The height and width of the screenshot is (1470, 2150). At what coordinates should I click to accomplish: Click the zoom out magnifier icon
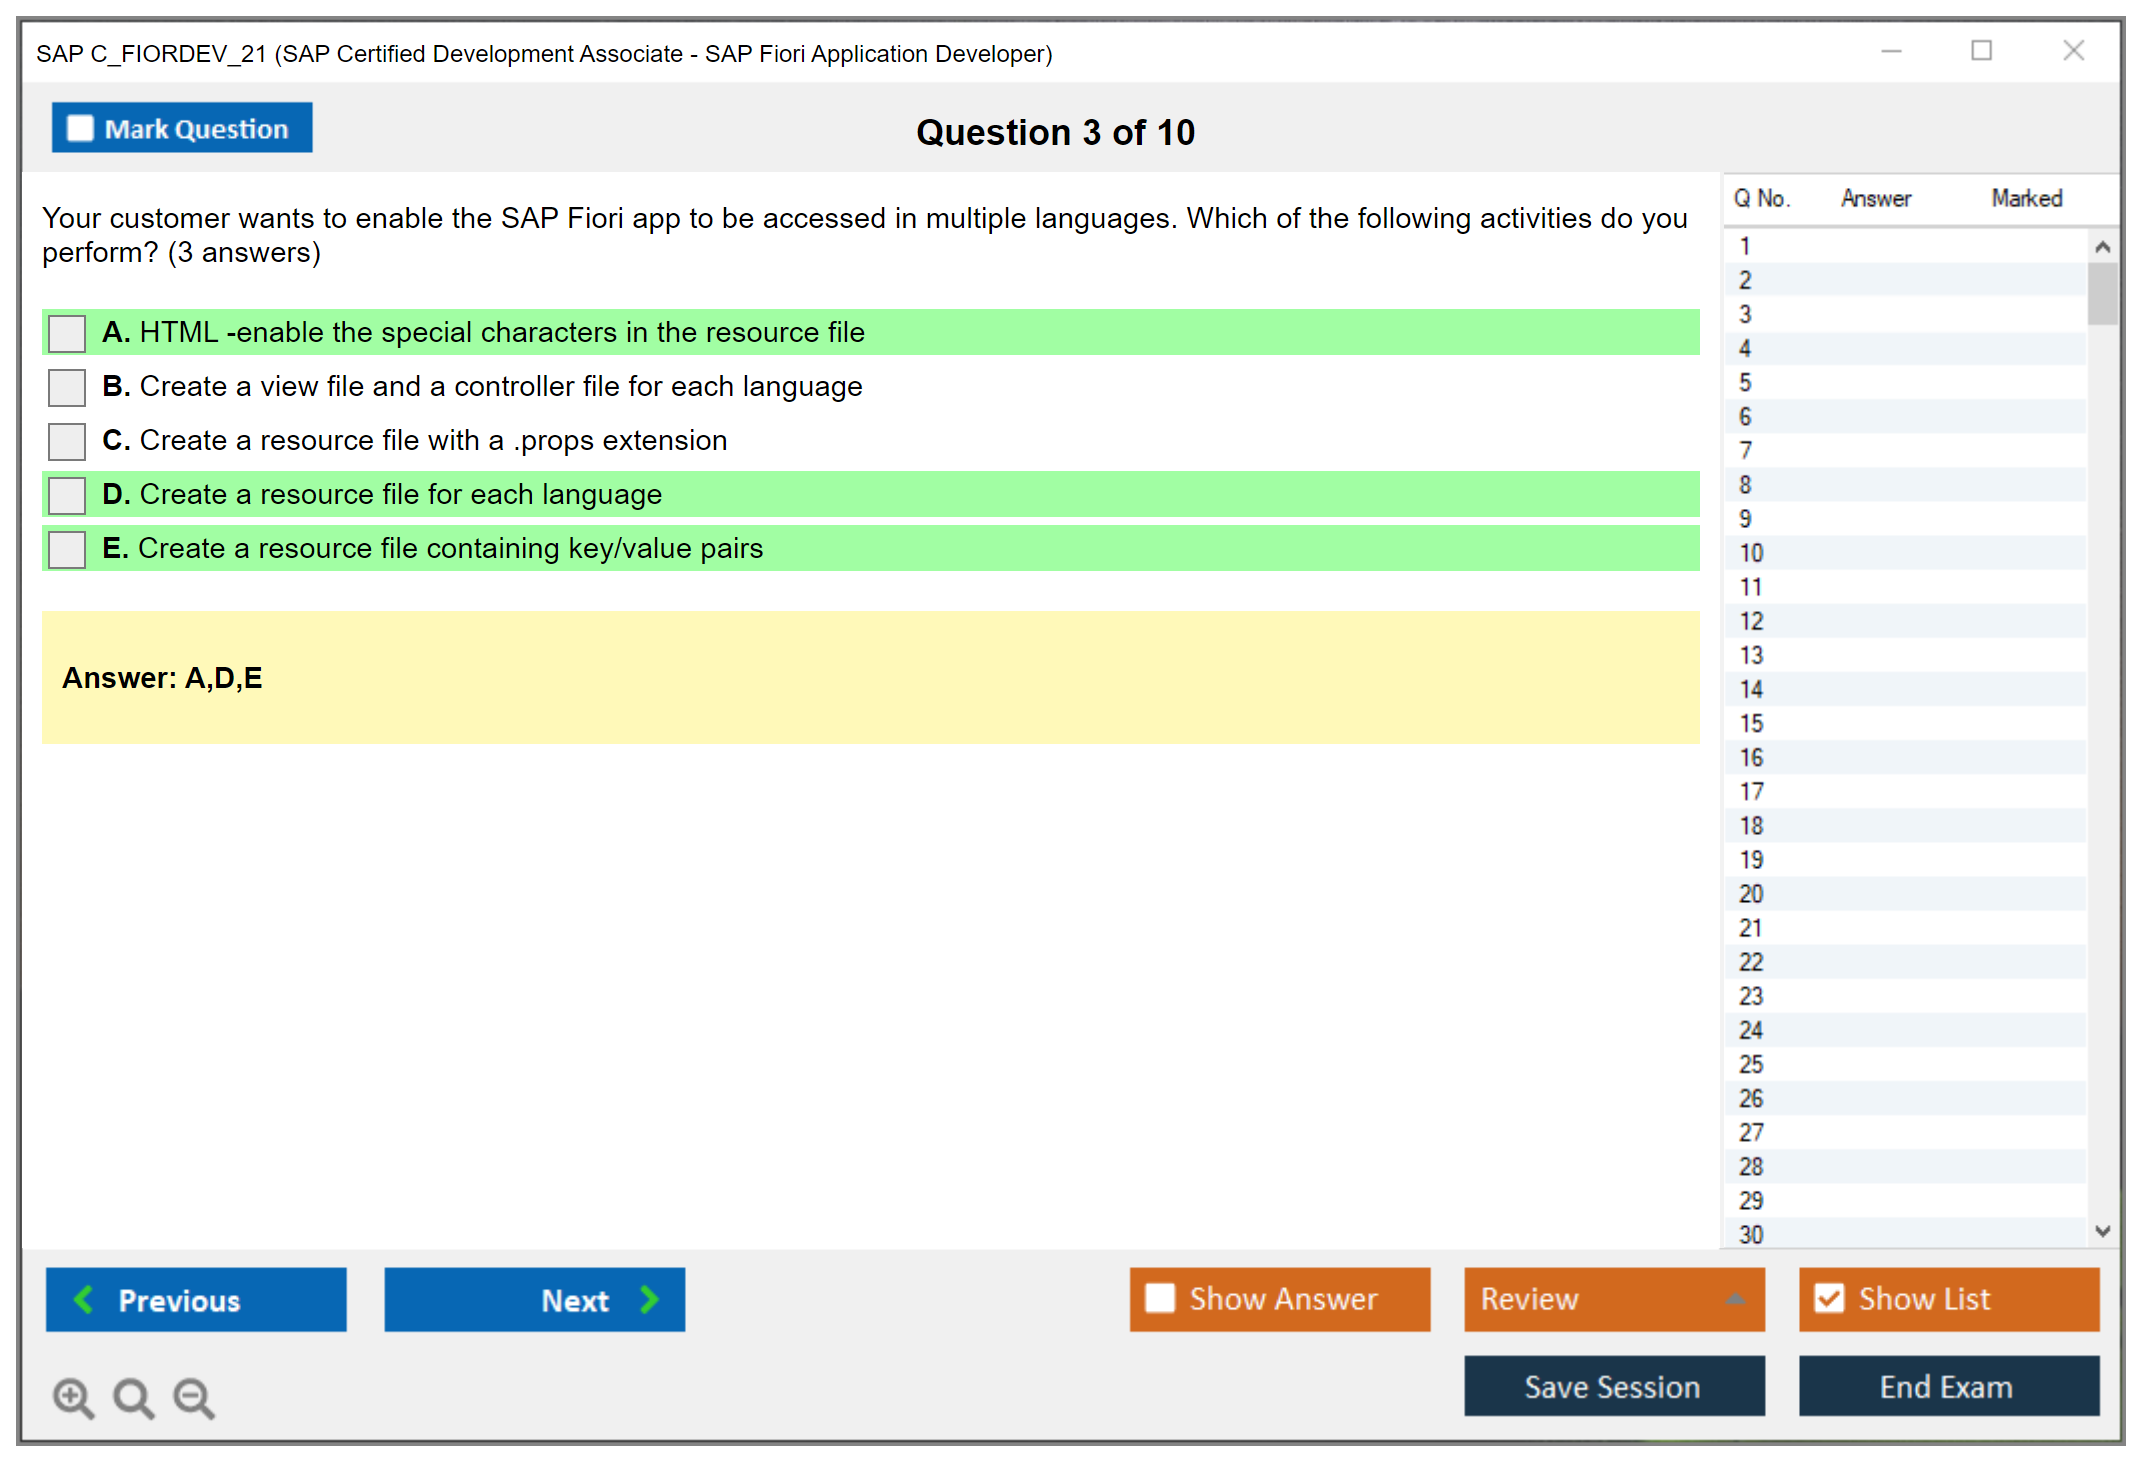pos(193,1397)
